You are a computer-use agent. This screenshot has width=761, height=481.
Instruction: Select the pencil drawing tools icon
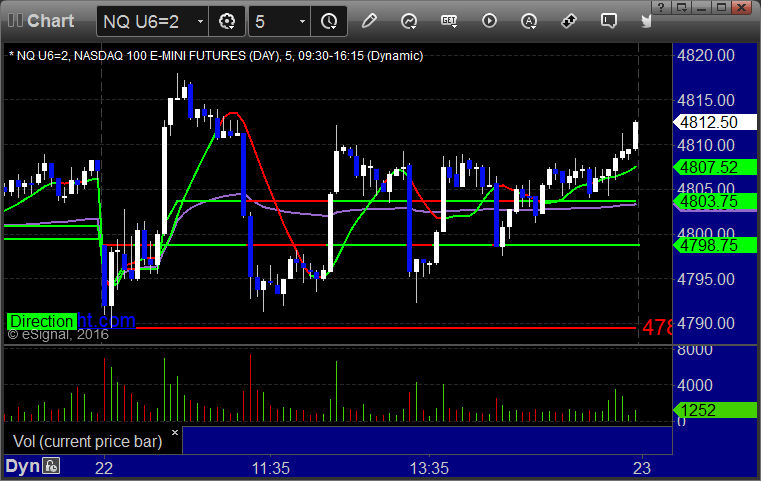(369, 21)
